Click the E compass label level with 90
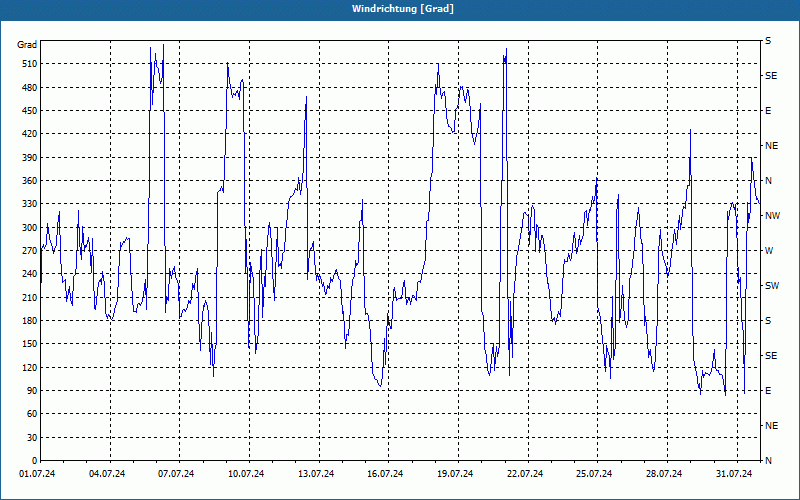 point(768,391)
